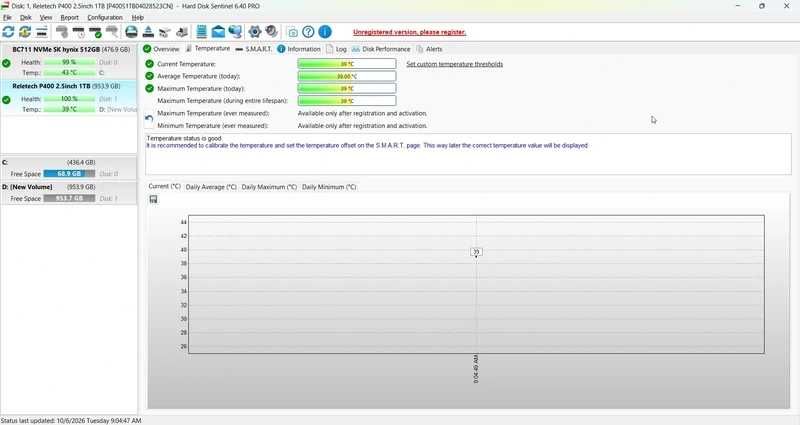Select the Temperature tab
The width and height of the screenshot is (800, 425).
tap(208, 48)
